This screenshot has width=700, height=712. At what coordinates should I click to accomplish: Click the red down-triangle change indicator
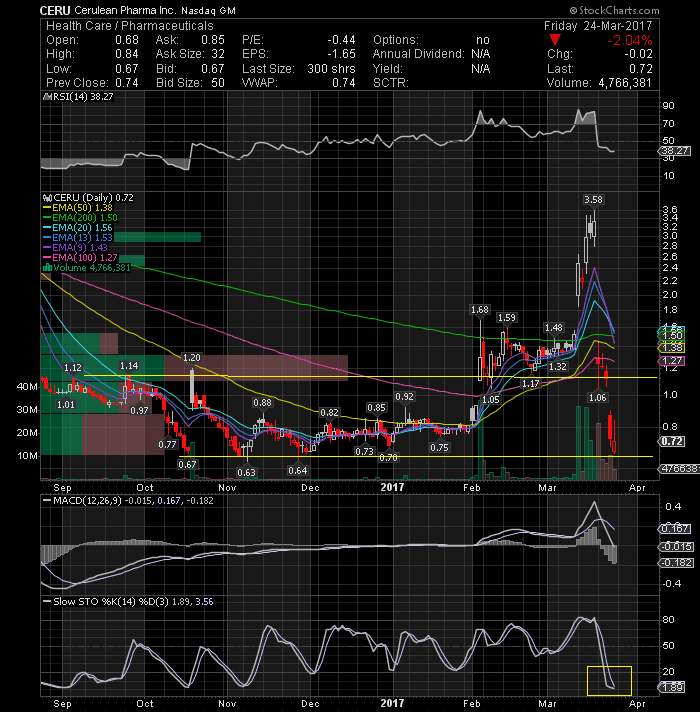tap(555, 40)
